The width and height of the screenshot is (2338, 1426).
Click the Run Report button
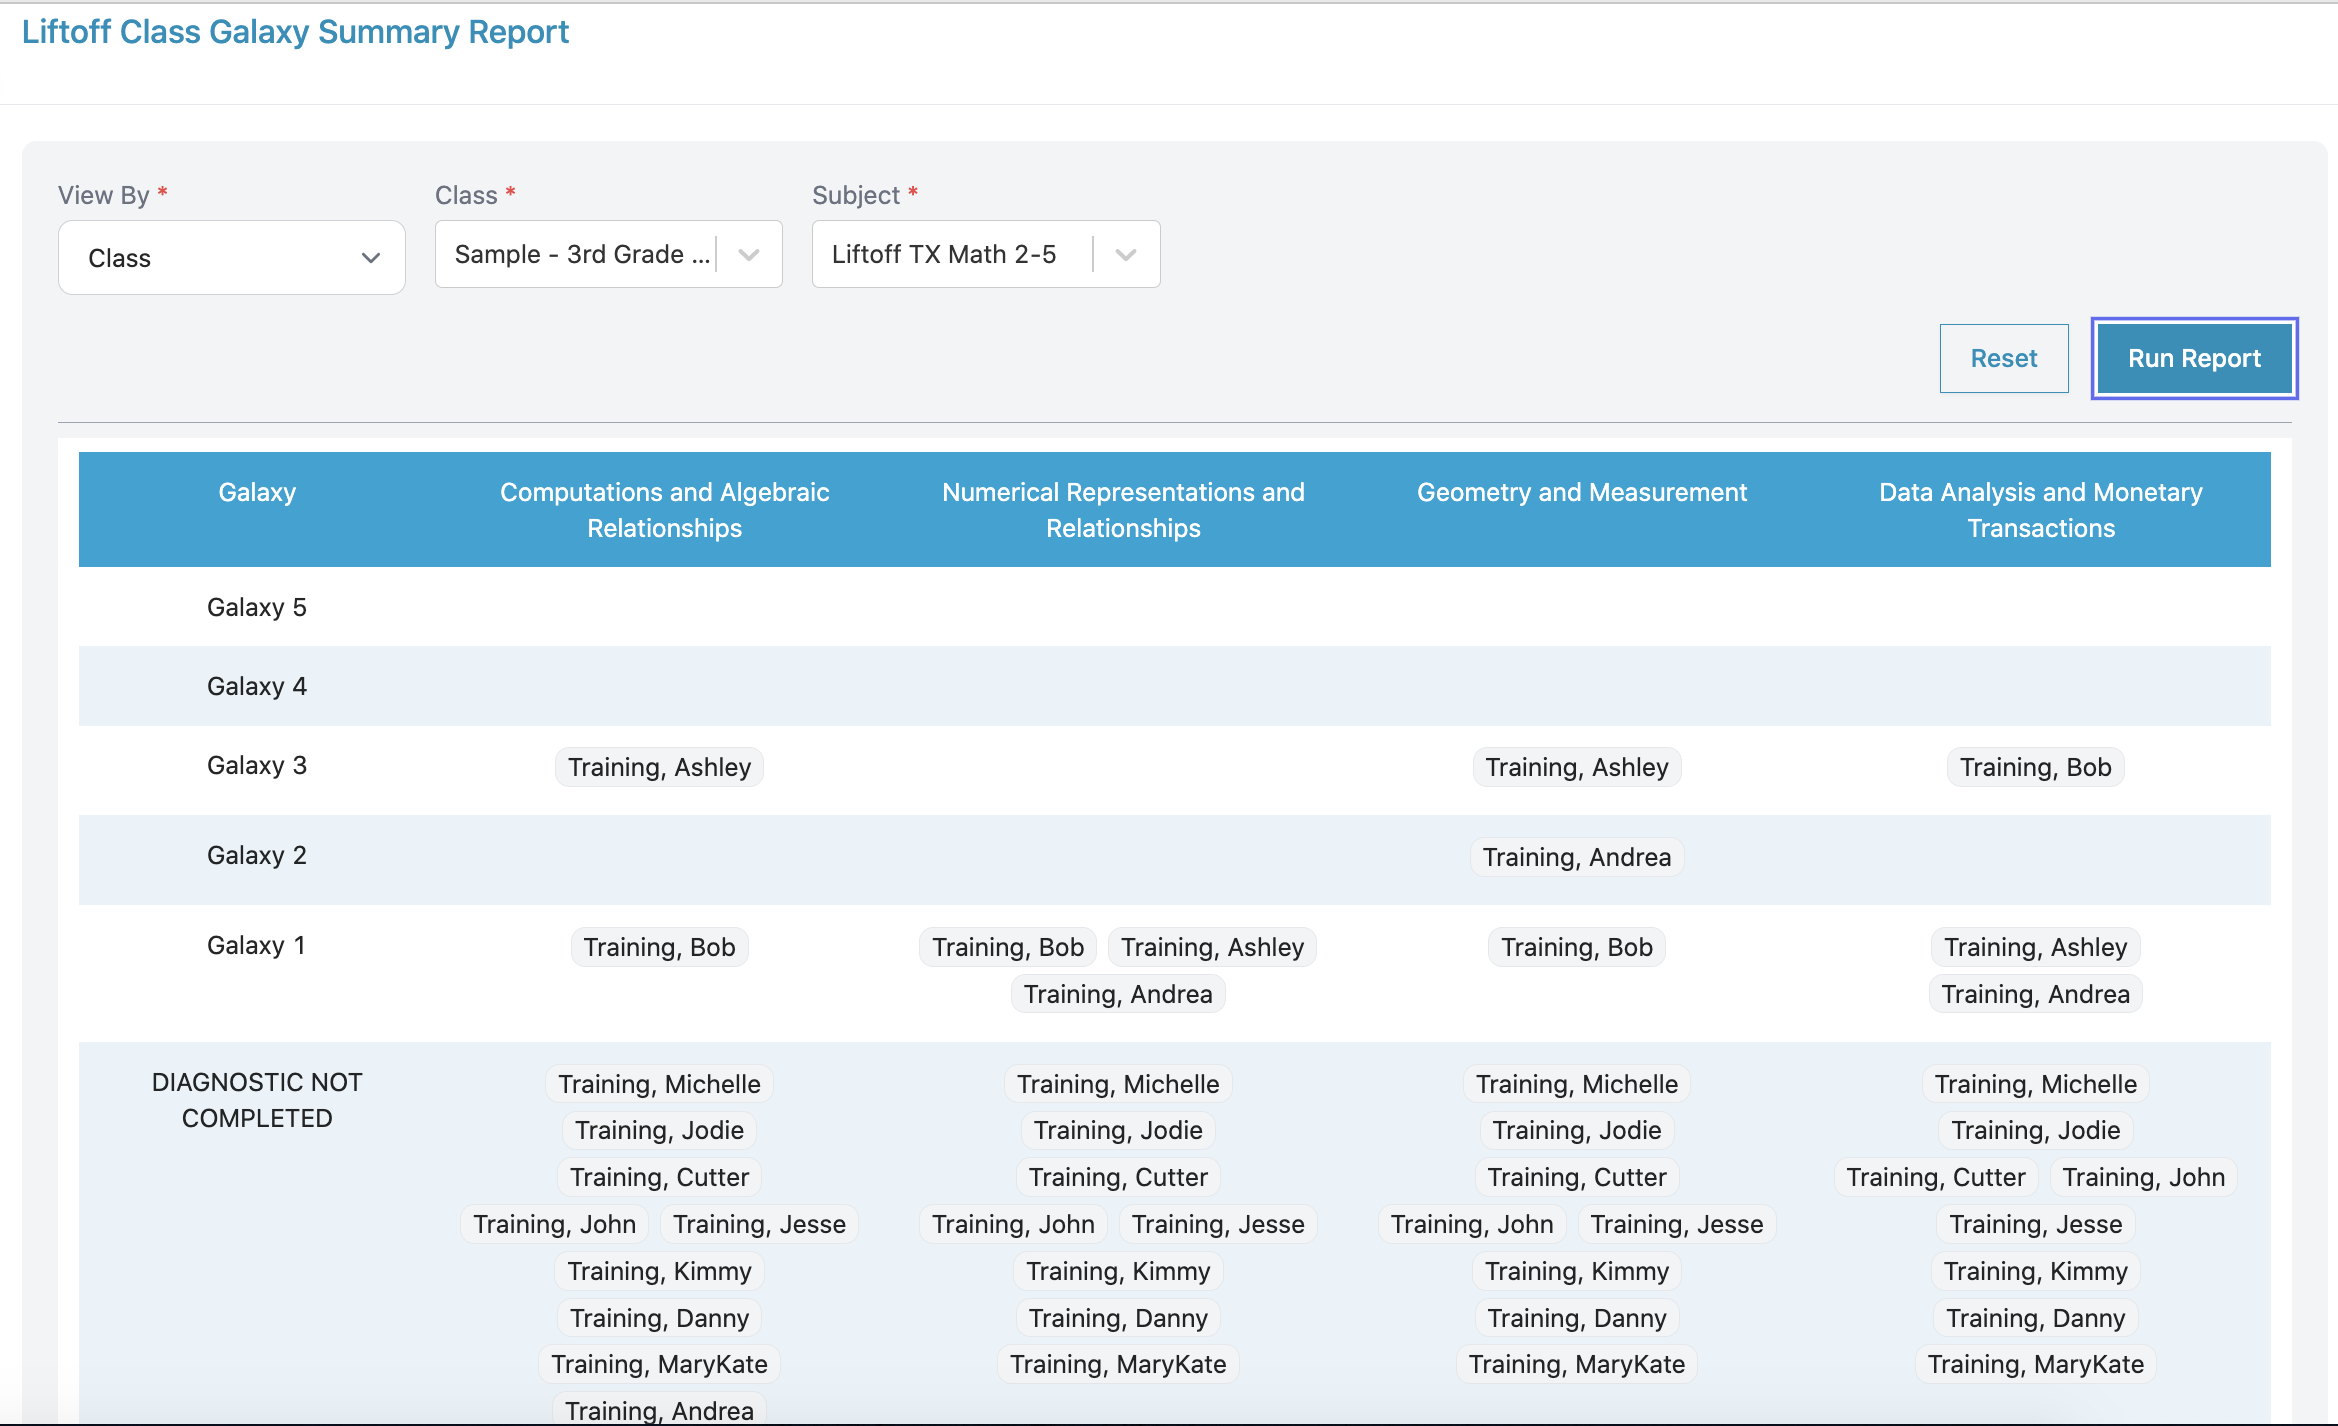pyautogui.click(x=2194, y=359)
